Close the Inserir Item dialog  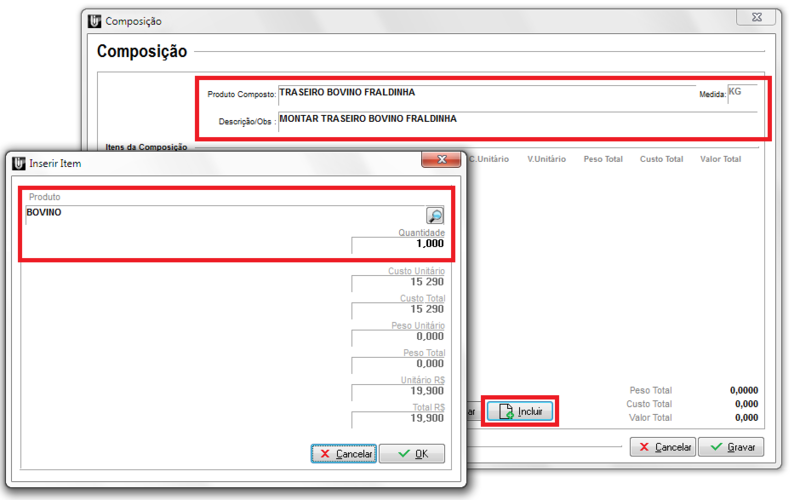point(440,160)
